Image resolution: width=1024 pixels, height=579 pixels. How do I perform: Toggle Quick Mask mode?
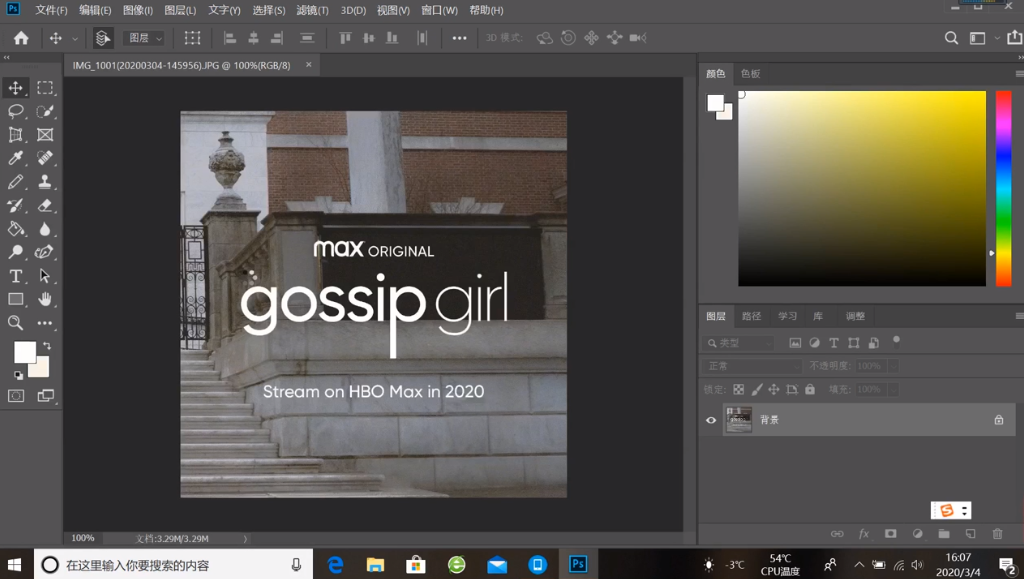pyautogui.click(x=16, y=396)
